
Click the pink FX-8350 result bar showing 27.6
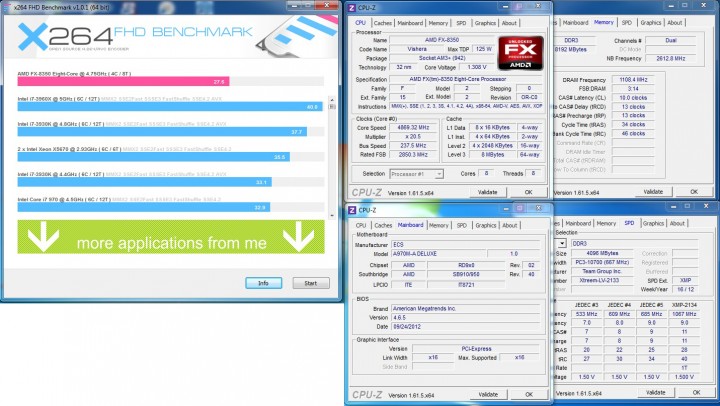[123, 82]
